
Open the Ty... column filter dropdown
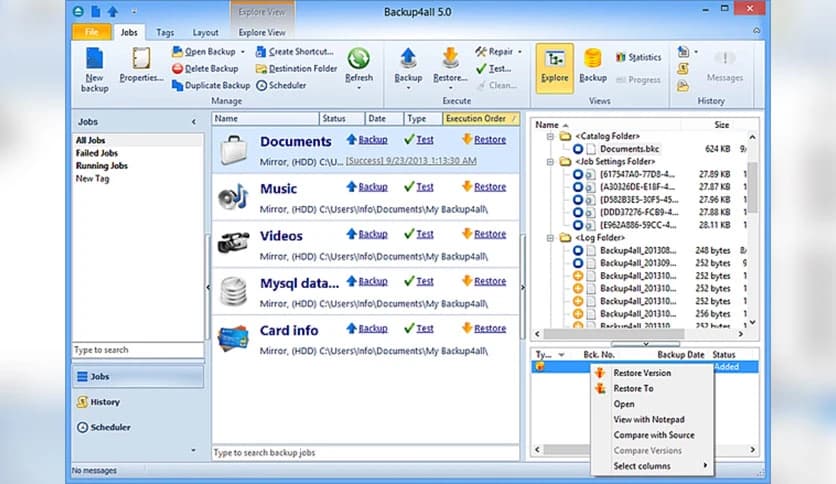pos(561,355)
